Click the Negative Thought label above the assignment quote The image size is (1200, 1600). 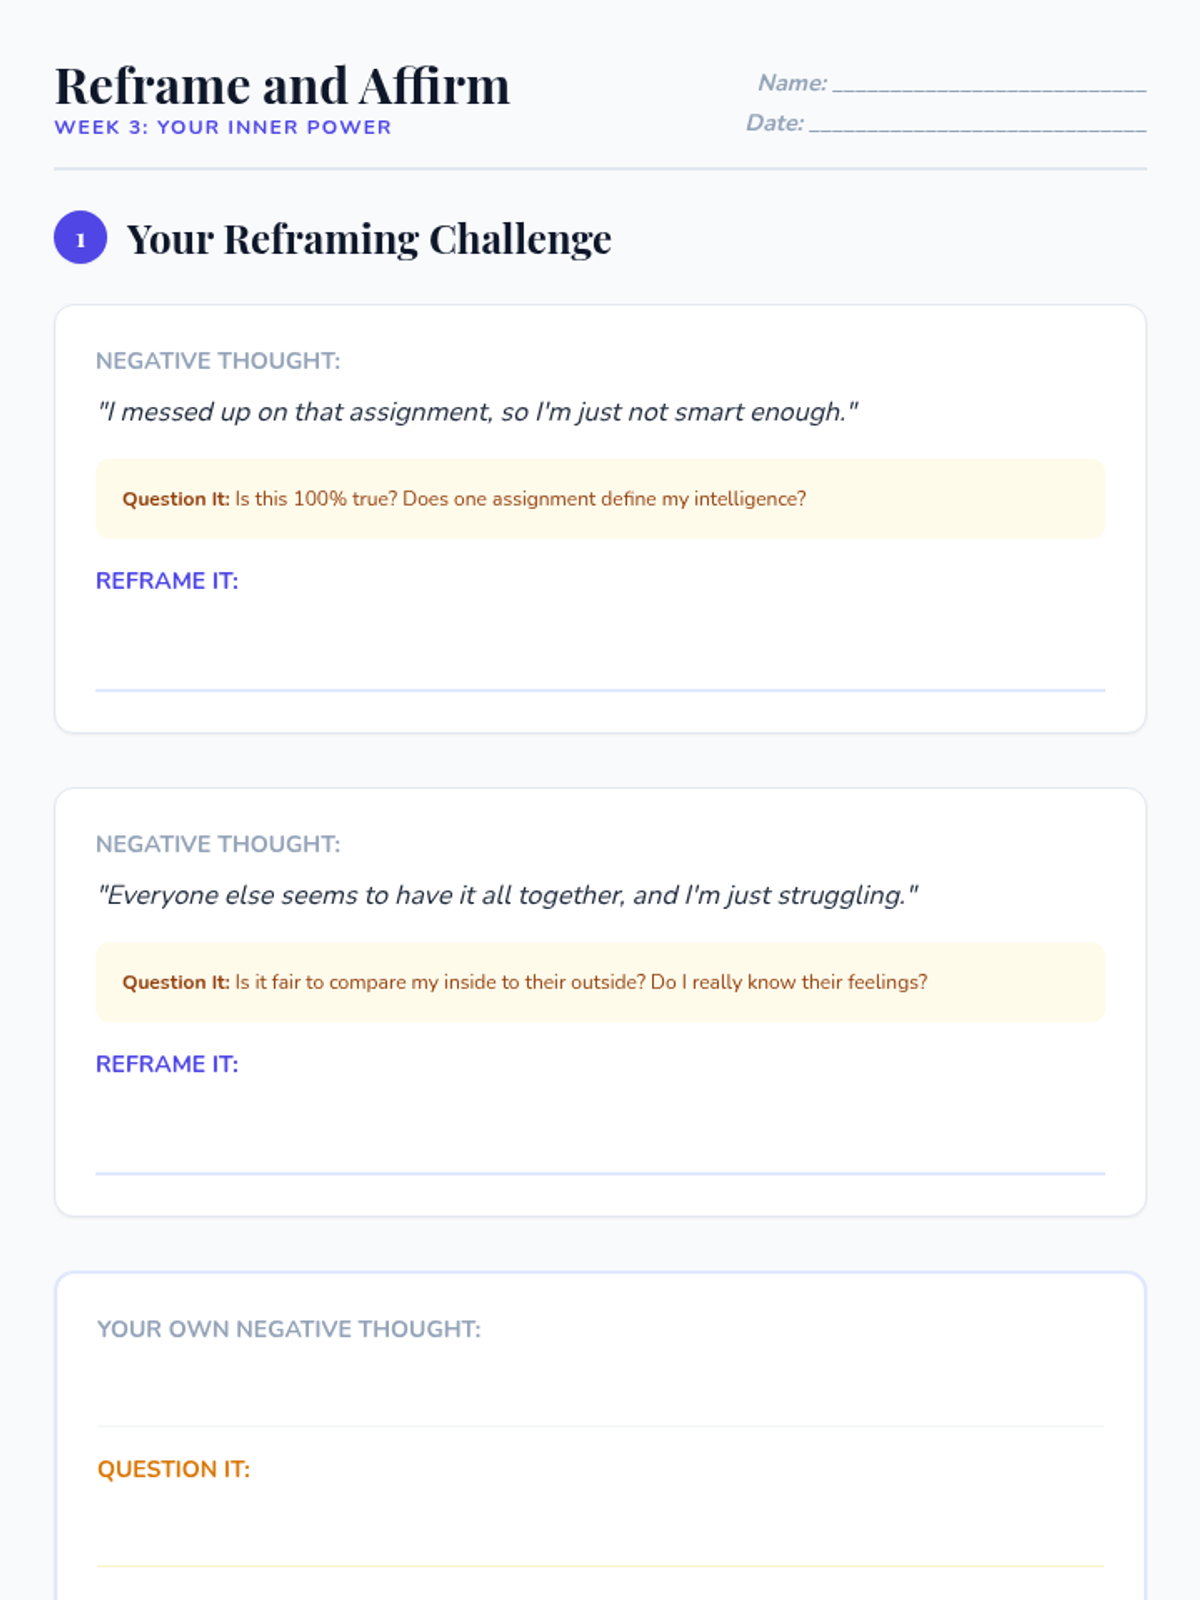218,361
